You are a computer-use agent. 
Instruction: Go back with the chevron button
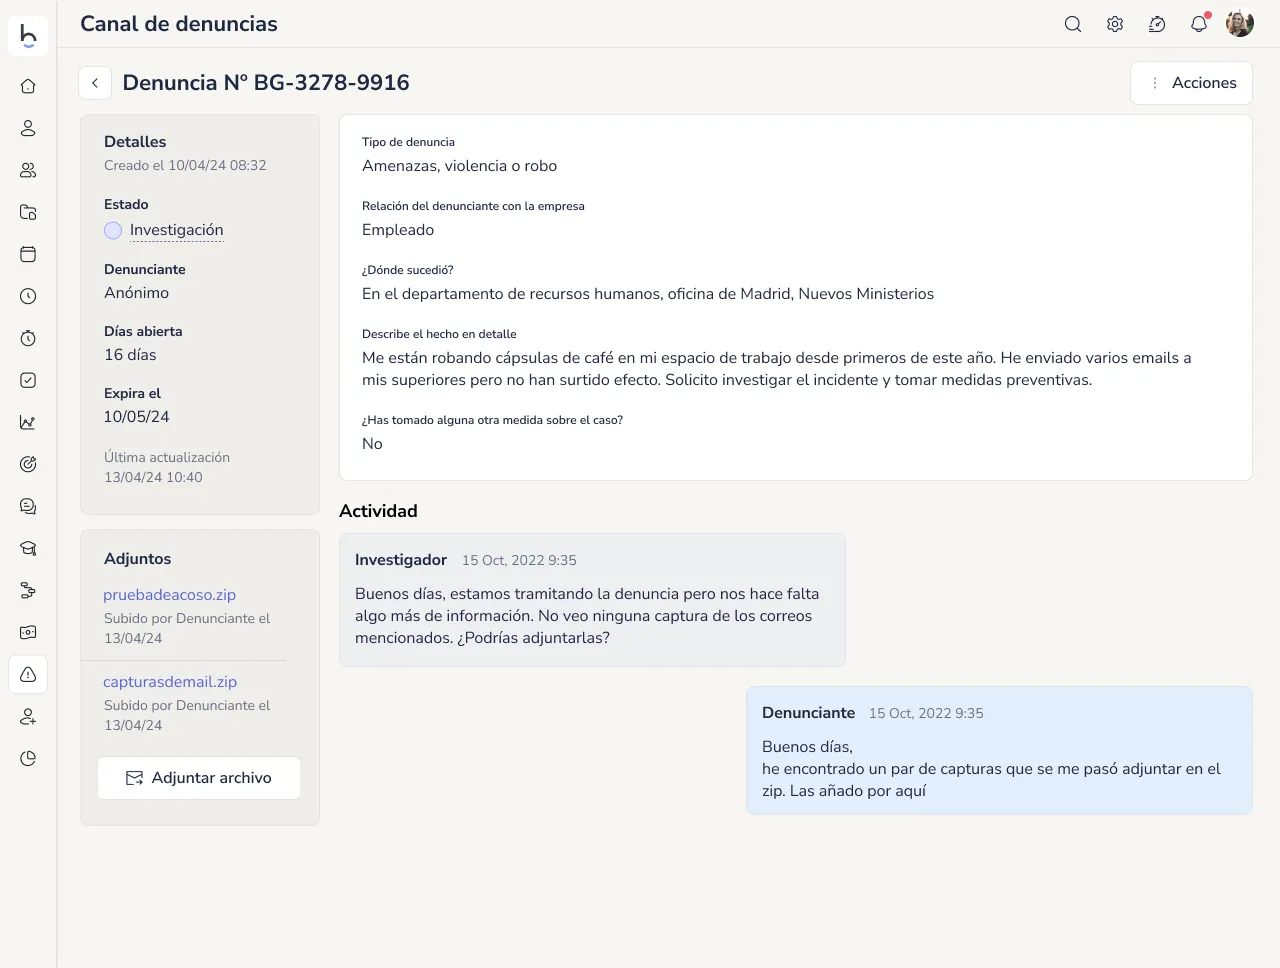(95, 83)
